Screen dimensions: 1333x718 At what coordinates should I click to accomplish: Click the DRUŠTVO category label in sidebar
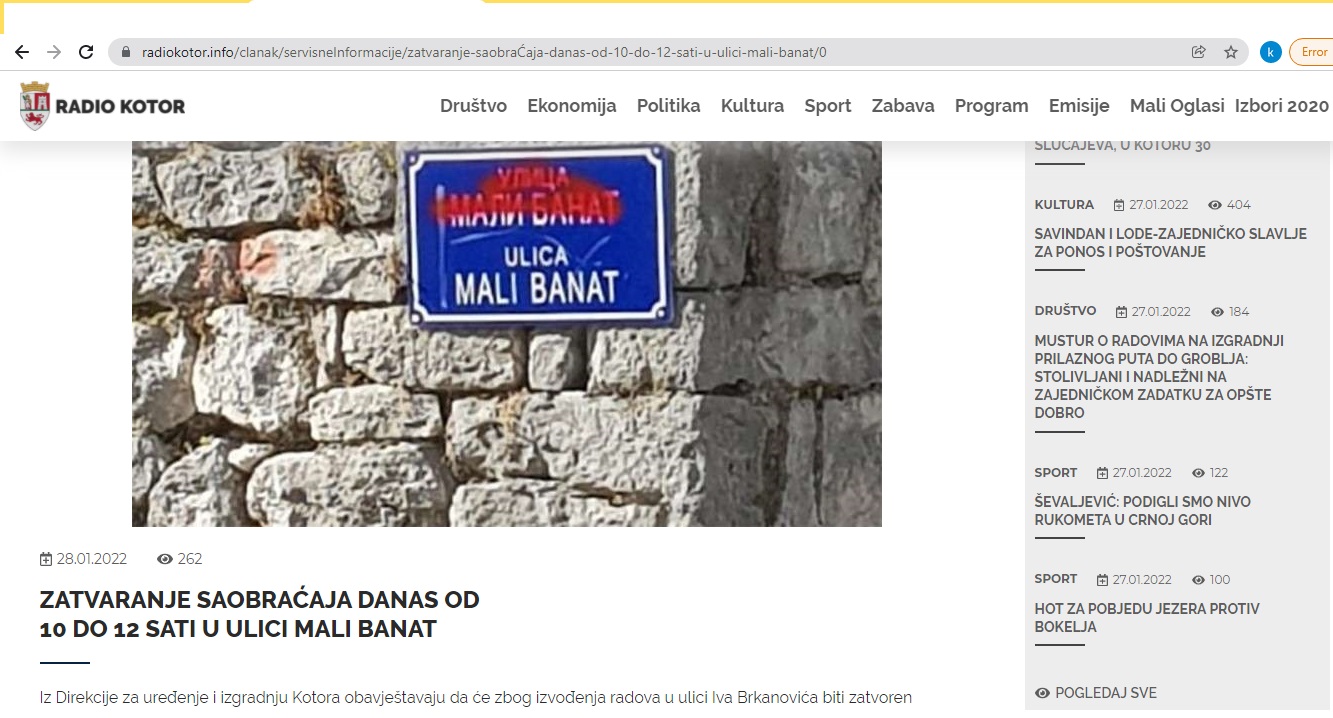click(x=1065, y=311)
